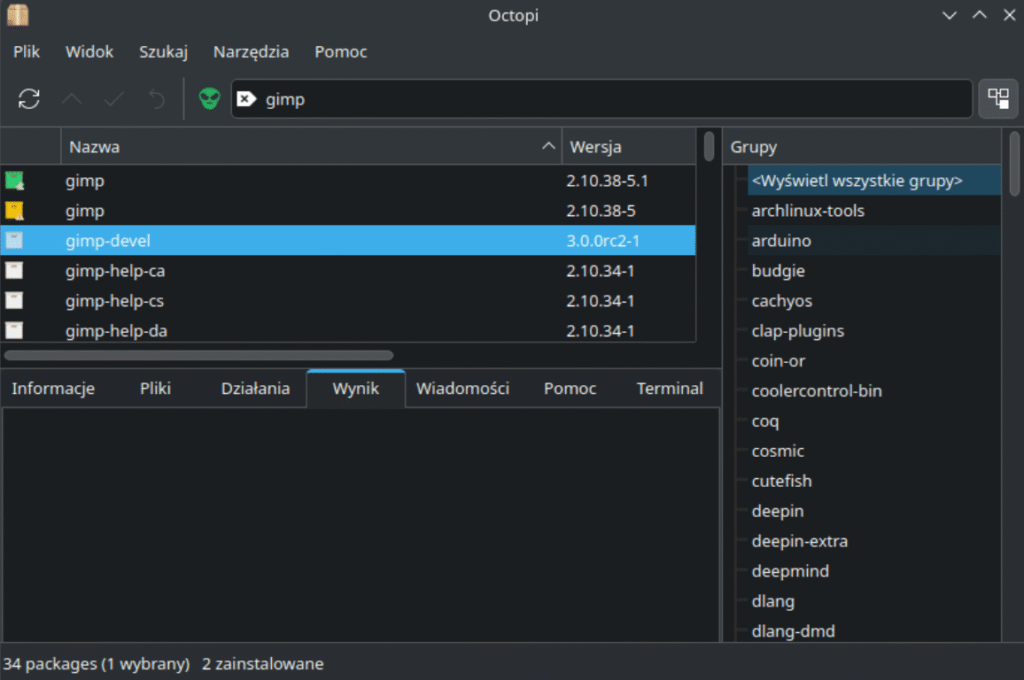Click the system upgrade arrow icon
Screen dimensions: 1024x680
click(x=72, y=98)
